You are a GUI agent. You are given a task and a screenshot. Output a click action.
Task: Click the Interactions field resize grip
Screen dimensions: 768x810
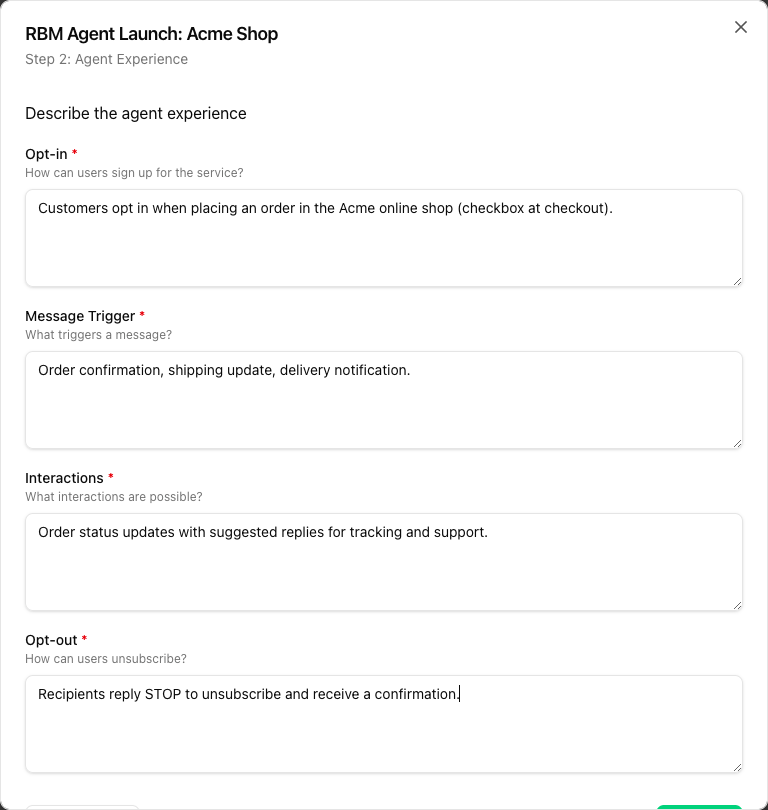click(738, 605)
